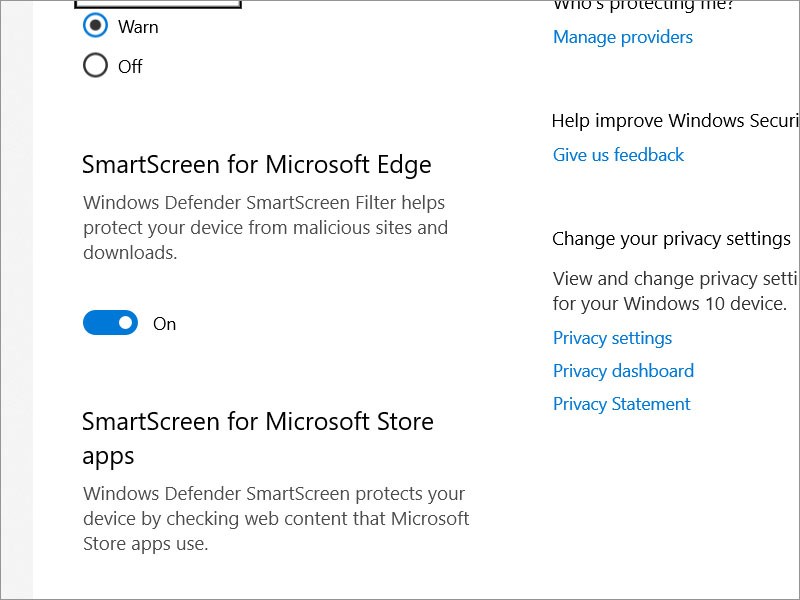
Task: Click the View and change privacy settings text
Action: tap(676, 291)
